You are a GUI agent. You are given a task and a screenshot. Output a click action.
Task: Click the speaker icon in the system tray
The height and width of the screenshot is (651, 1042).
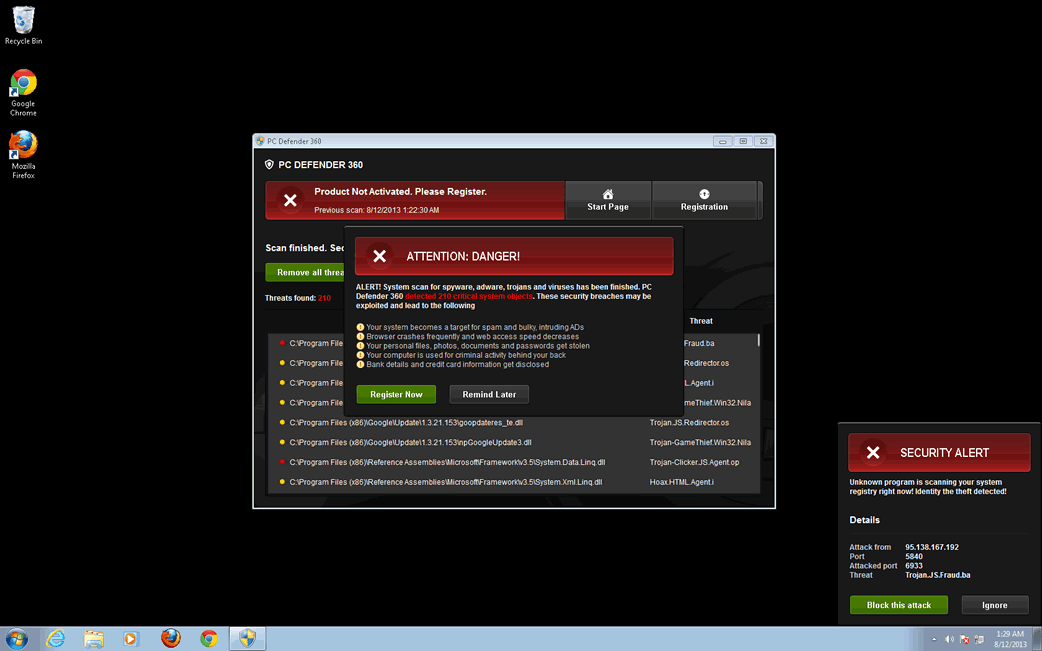click(948, 638)
